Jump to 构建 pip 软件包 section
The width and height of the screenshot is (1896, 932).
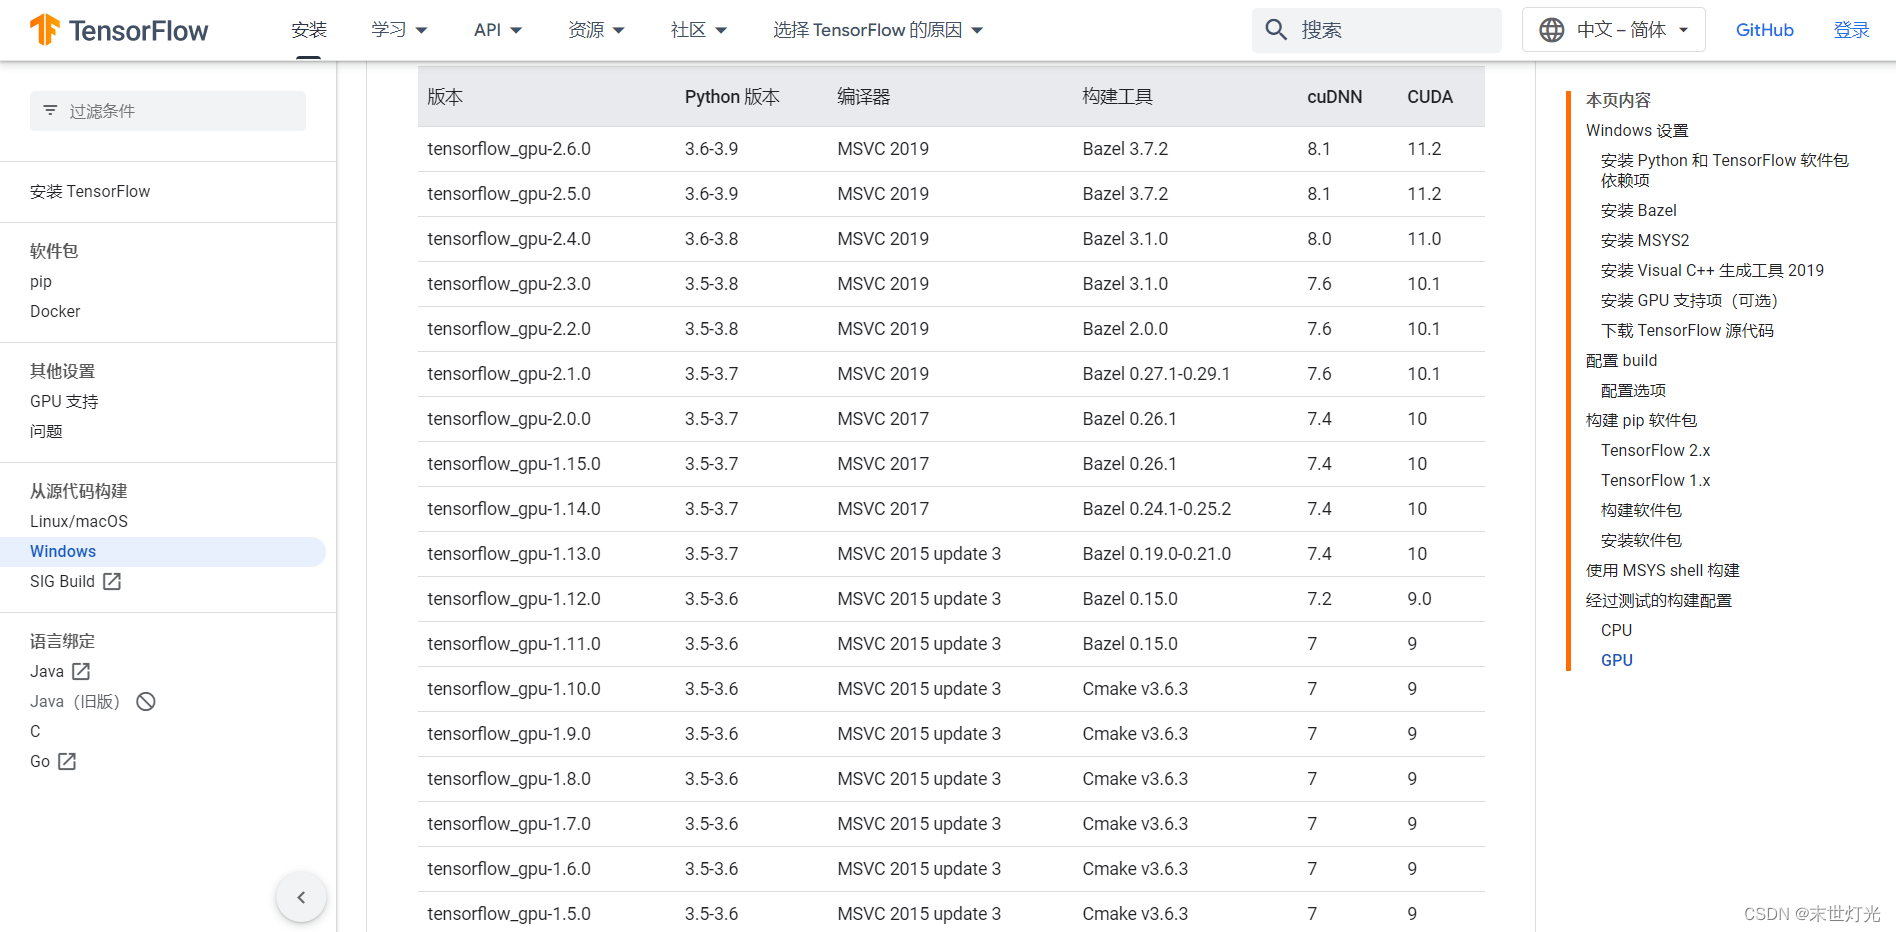click(1641, 420)
